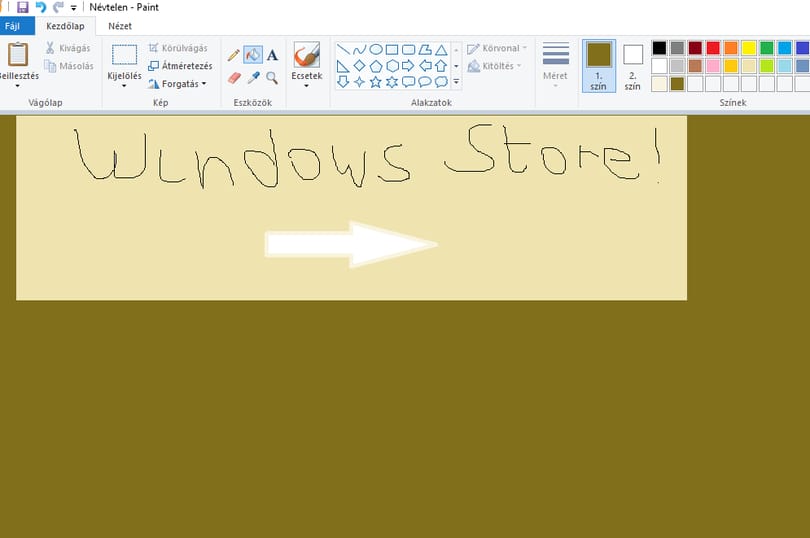Image resolution: width=810 pixels, height=538 pixels.
Task: Choose the Rounded rectangular callout shape
Action: click(x=409, y=82)
